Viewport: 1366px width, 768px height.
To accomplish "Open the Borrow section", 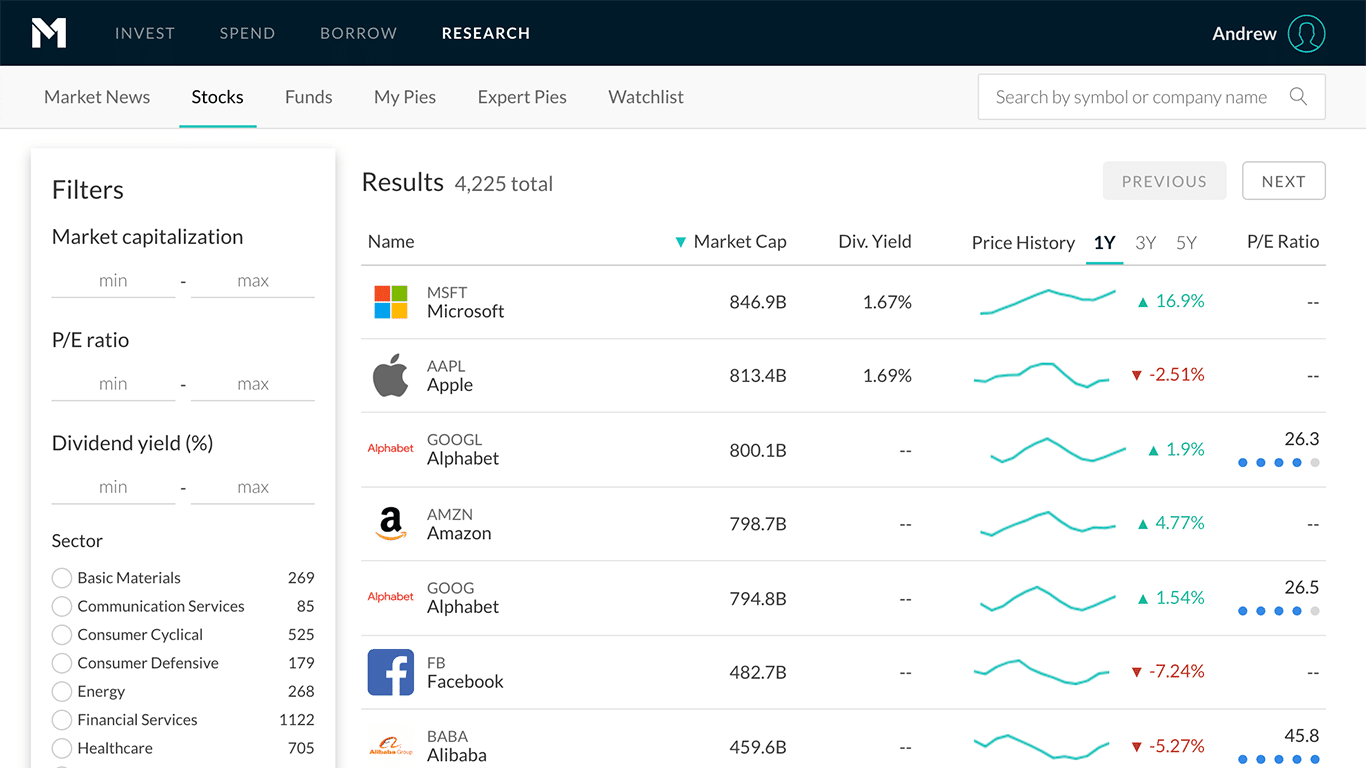I will coord(359,33).
